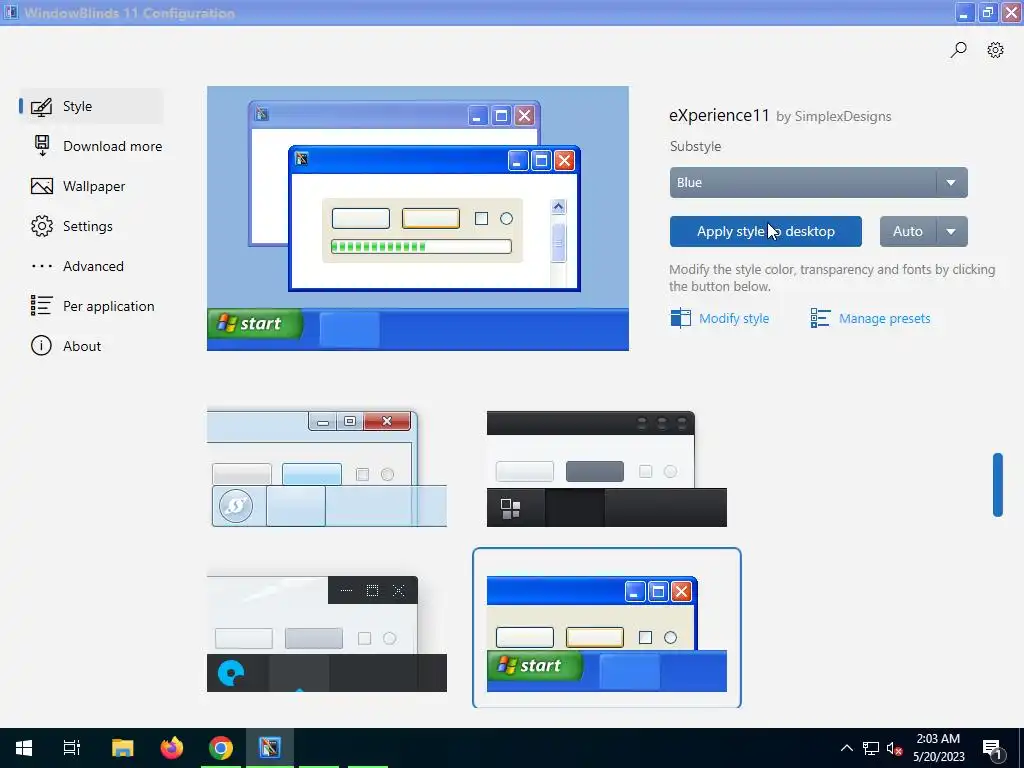Open the search magnifier icon
This screenshot has height=768, width=1024.
pyautogui.click(x=958, y=50)
